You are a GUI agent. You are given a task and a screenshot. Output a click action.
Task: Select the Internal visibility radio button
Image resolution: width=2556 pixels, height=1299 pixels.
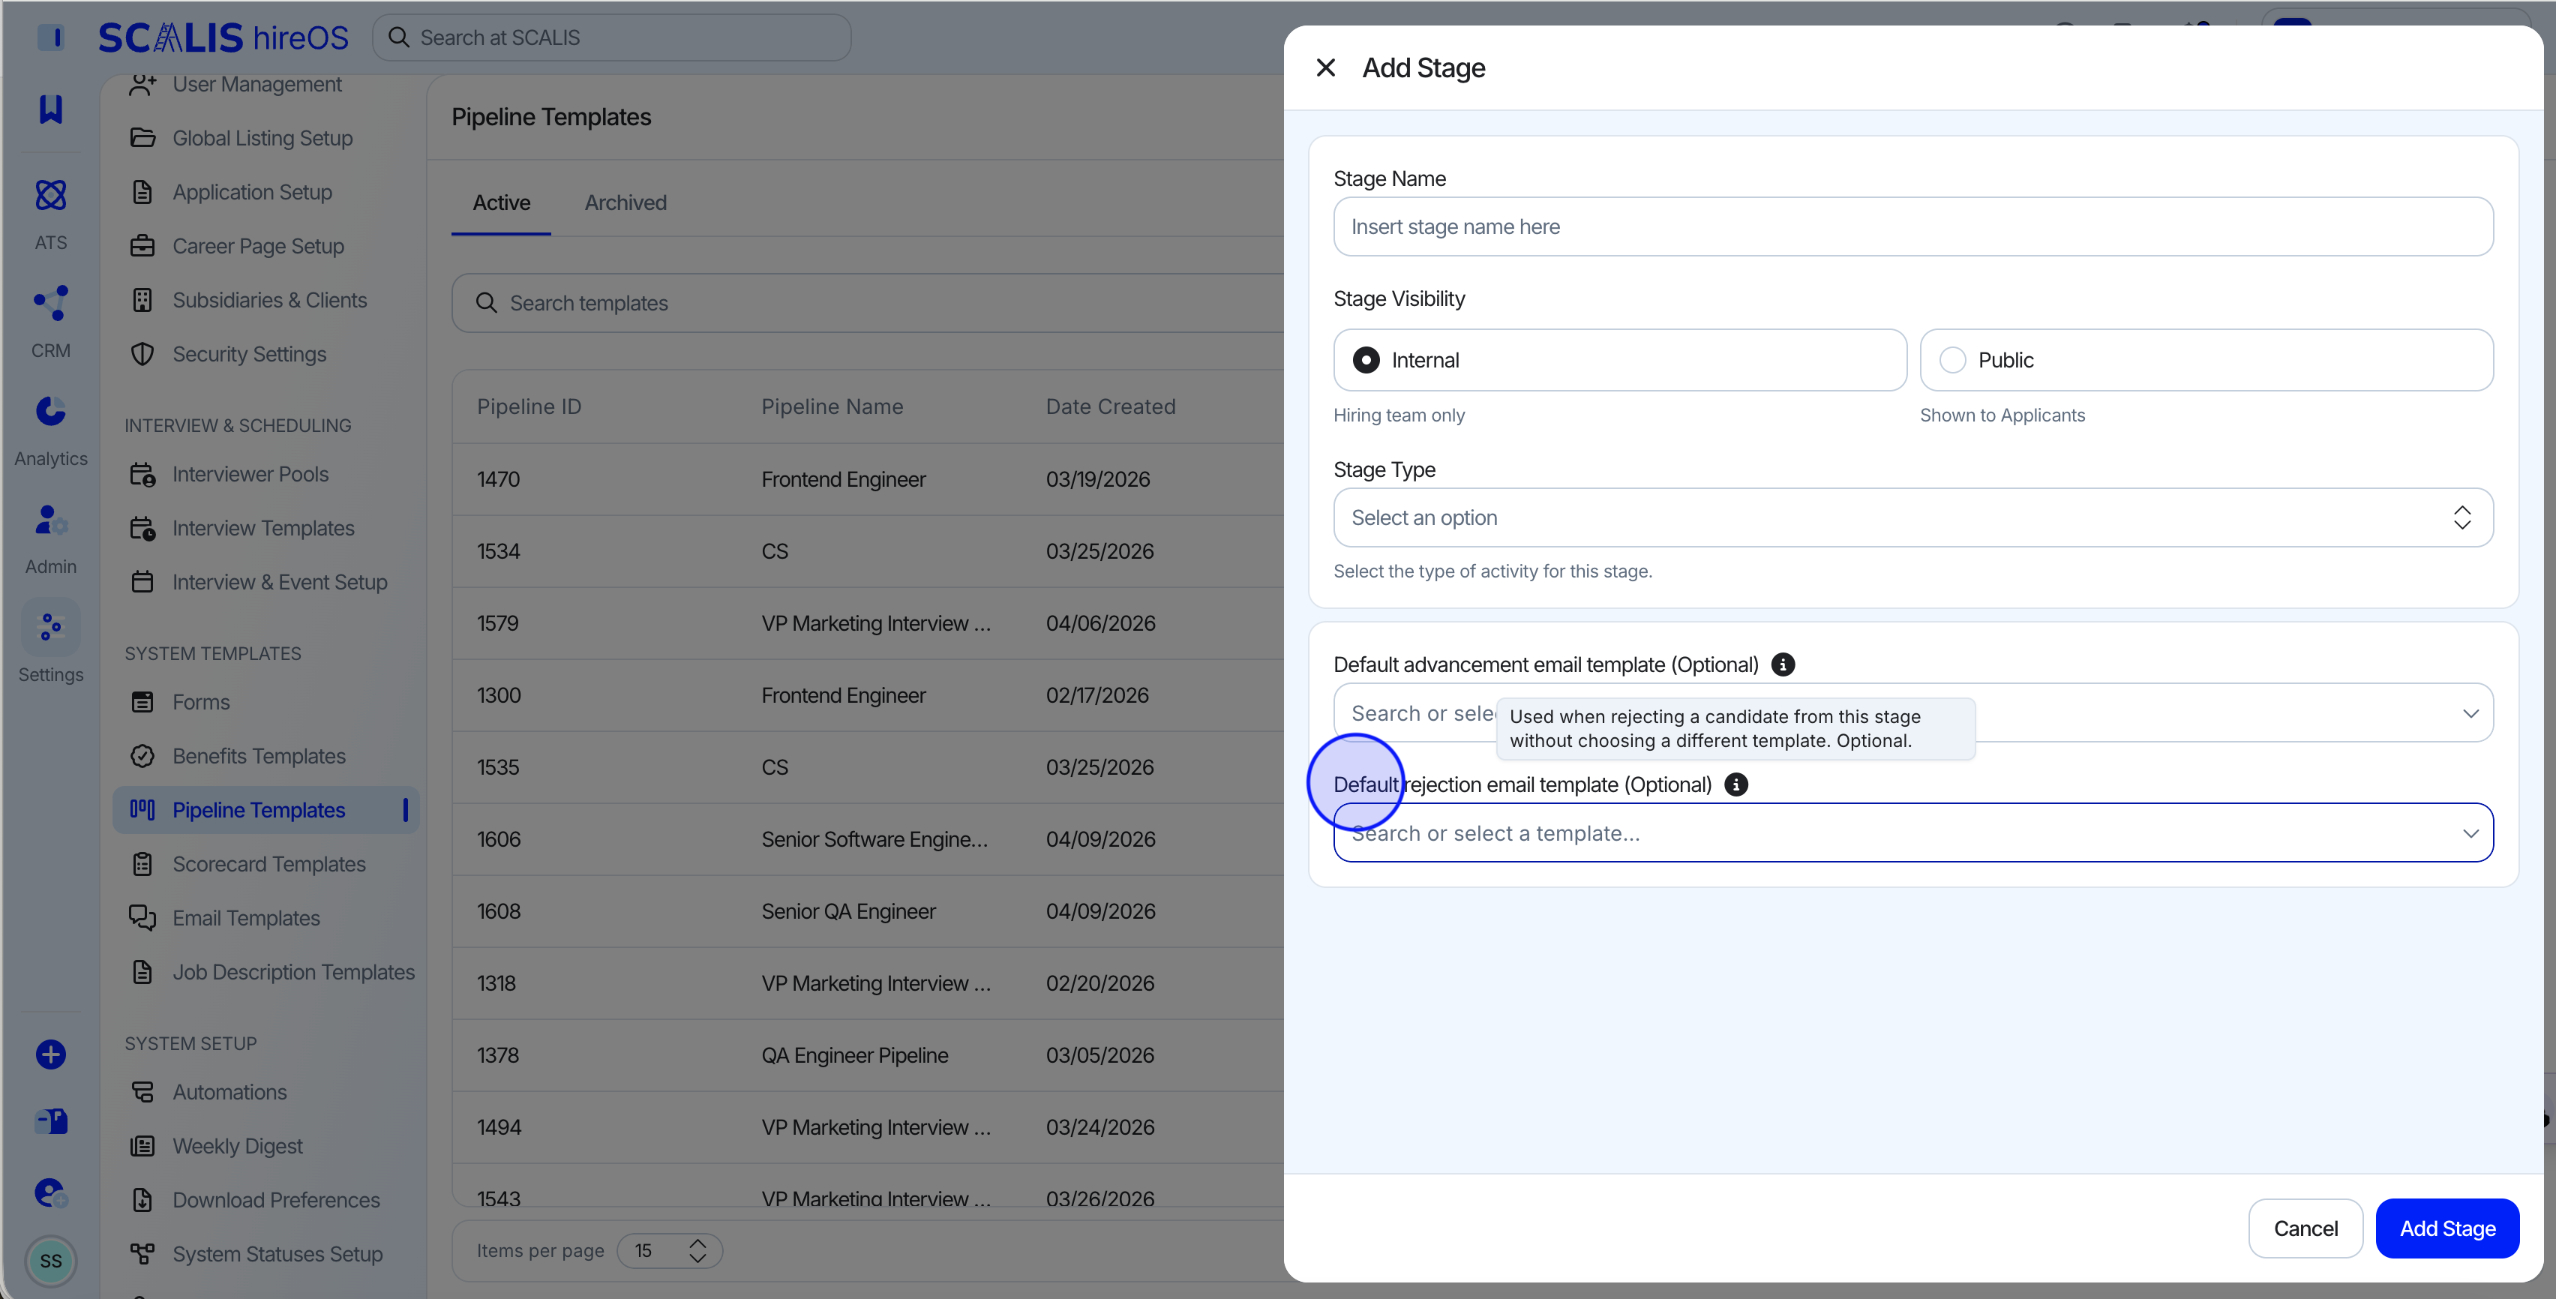tap(1366, 360)
